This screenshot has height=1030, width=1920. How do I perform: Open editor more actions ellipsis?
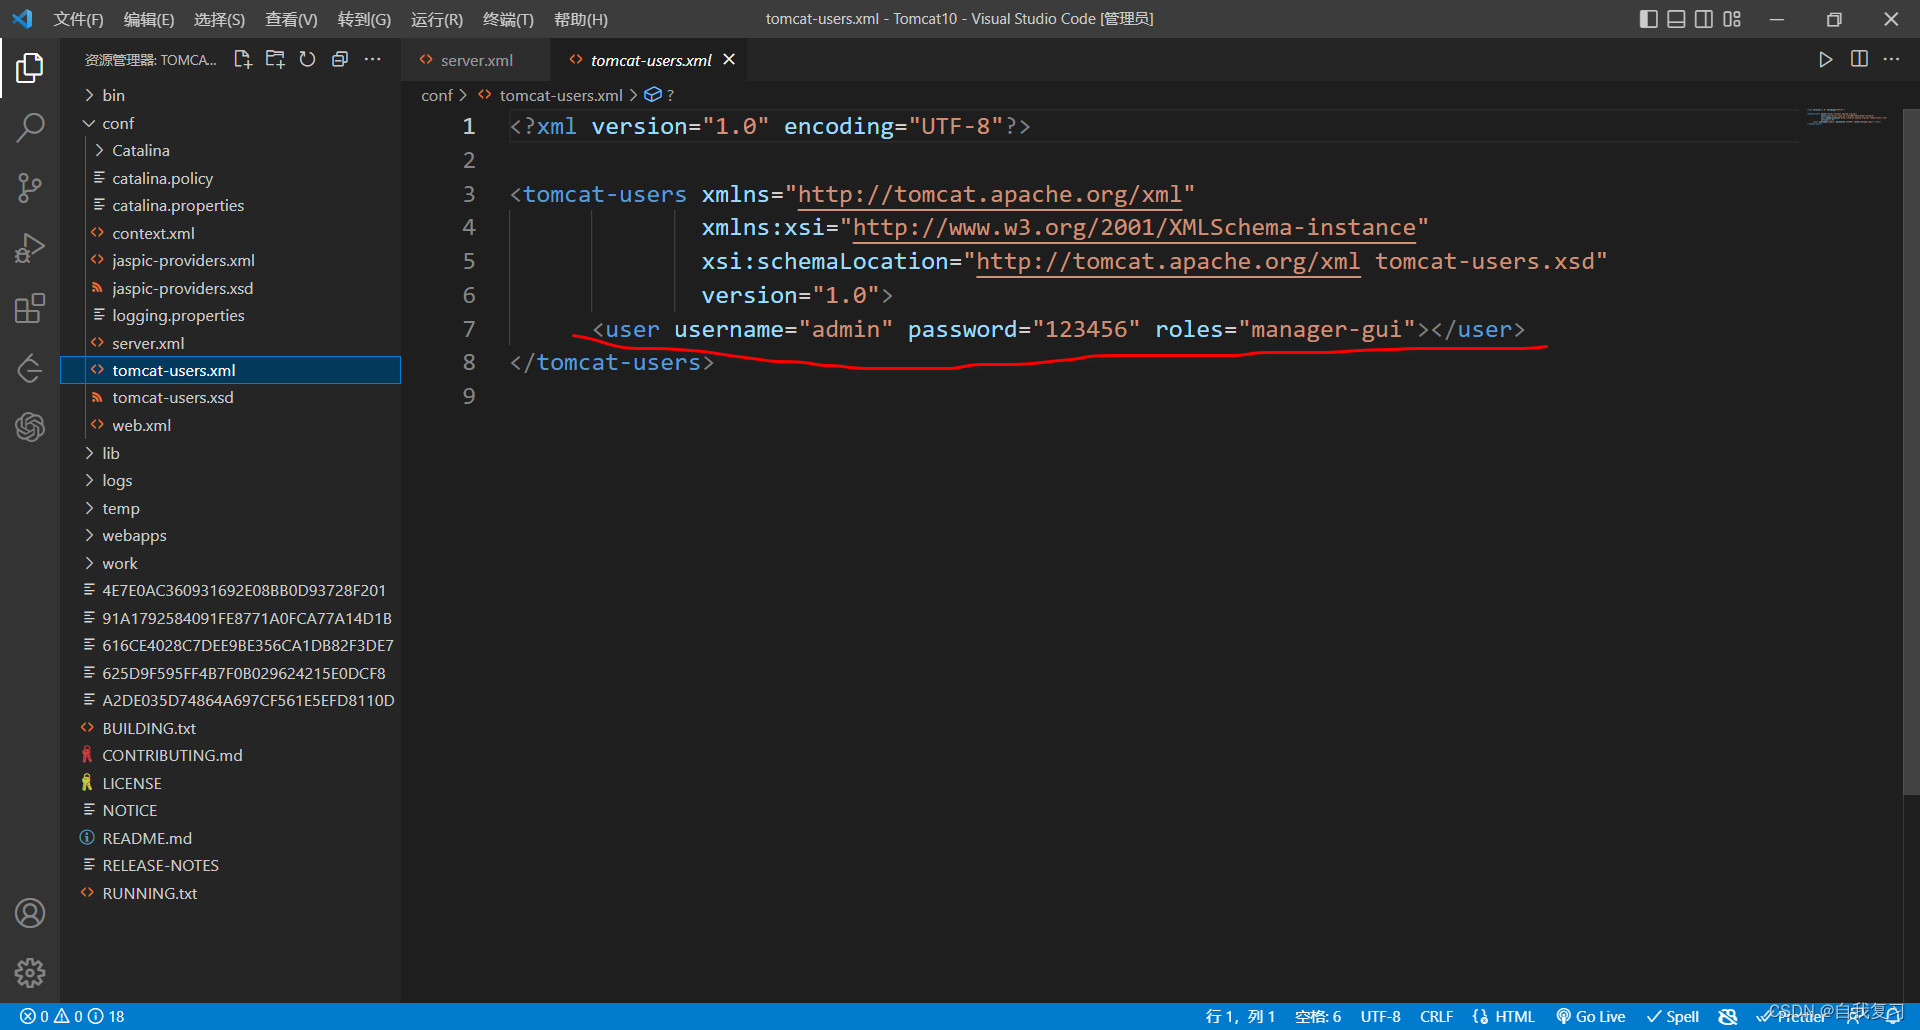click(x=1891, y=60)
